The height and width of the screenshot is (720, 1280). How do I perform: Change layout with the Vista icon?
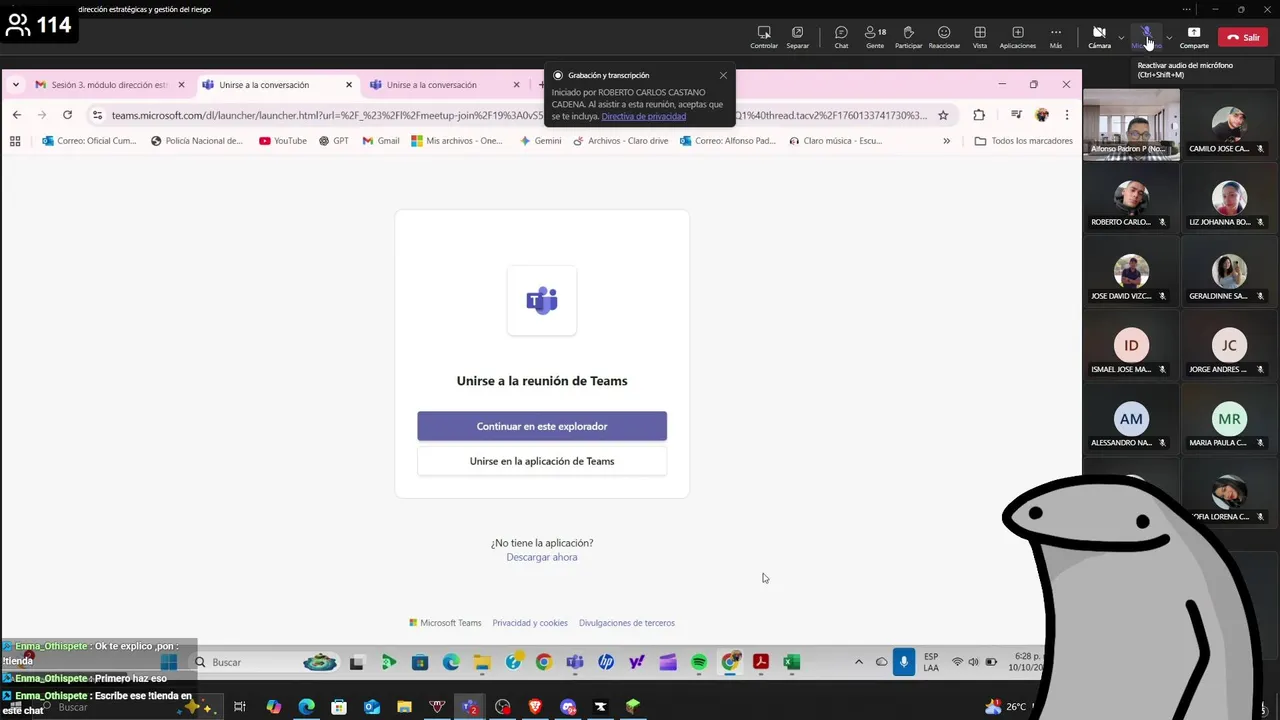click(980, 37)
